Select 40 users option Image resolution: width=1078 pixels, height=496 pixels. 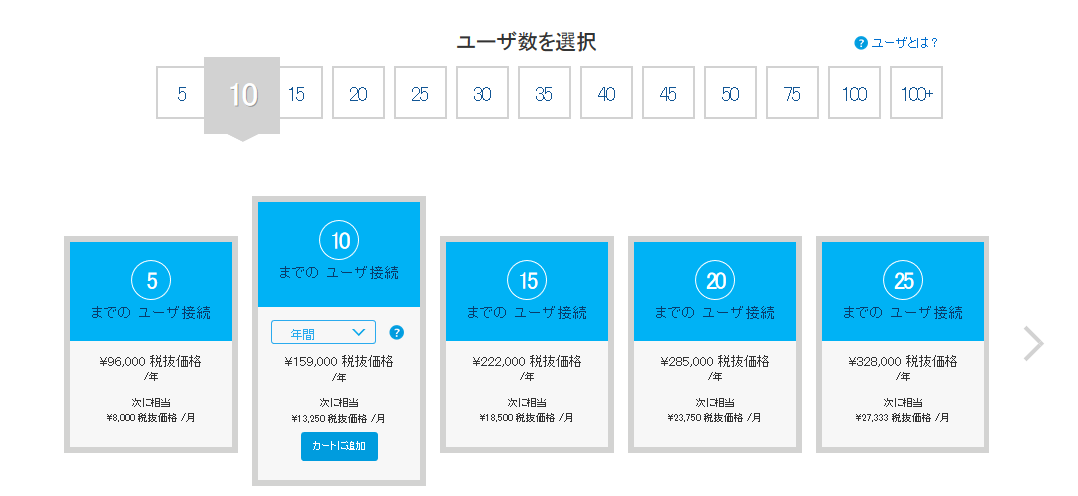click(x=606, y=93)
